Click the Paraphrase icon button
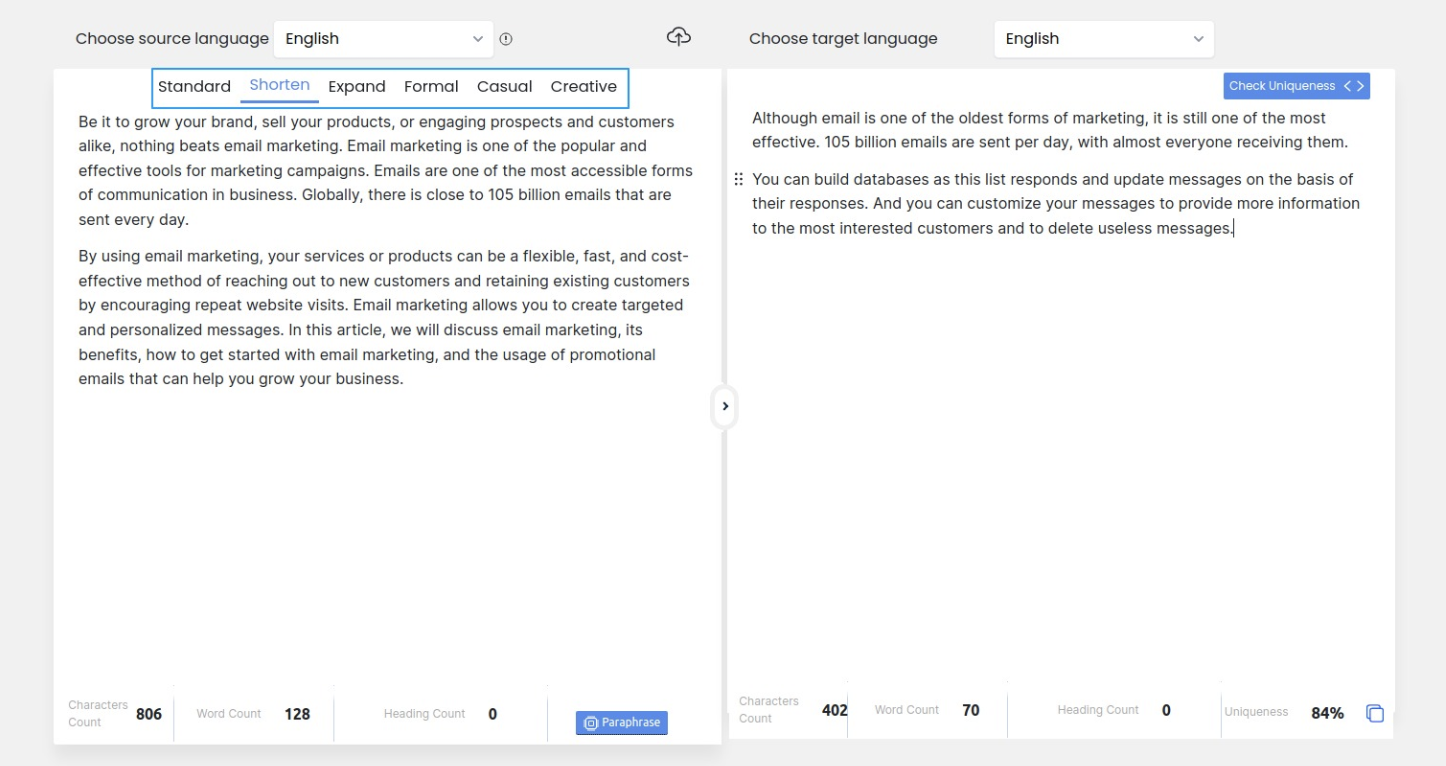This screenshot has width=1446, height=766. 622,722
